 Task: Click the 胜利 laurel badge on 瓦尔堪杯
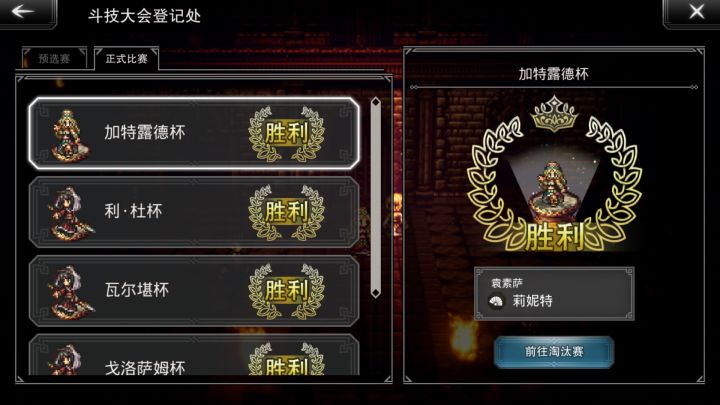(x=287, y=291)
